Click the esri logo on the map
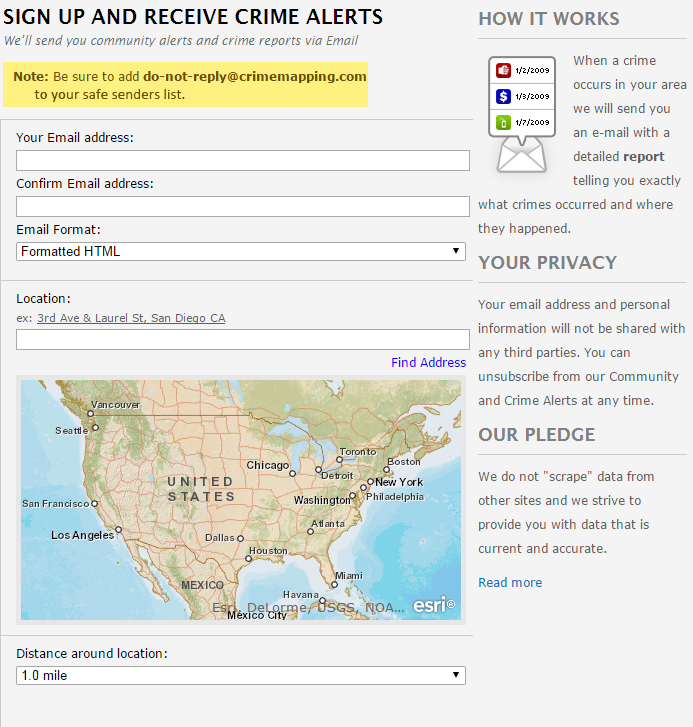Screen dimensions: 693x727 [434, 605]
